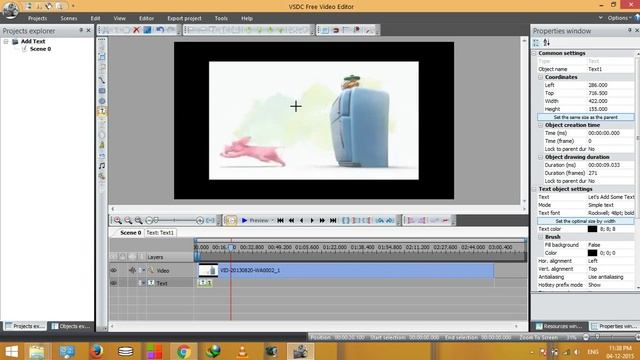640x360 pixels.
Task: Open the Editor menu
Action: [x=147, y=18]
